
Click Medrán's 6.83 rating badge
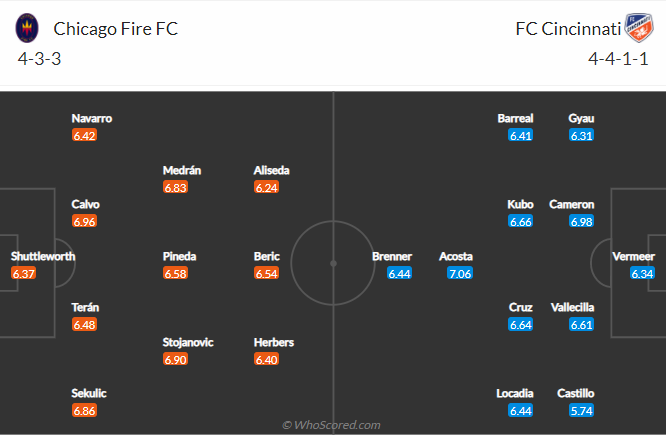tap(175, 187)
